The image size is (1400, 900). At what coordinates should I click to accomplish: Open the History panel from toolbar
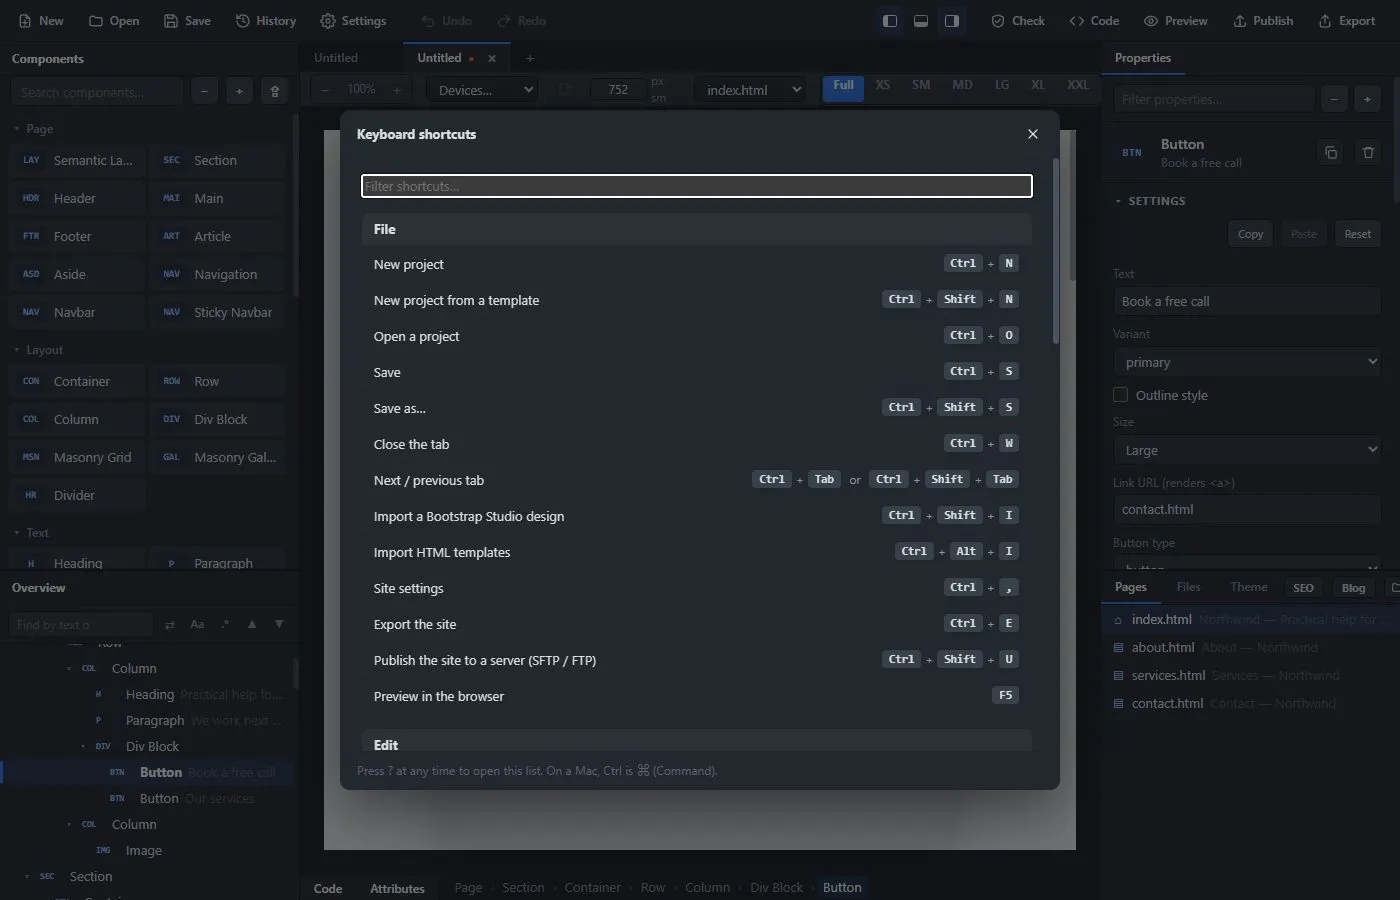(266, 20)
